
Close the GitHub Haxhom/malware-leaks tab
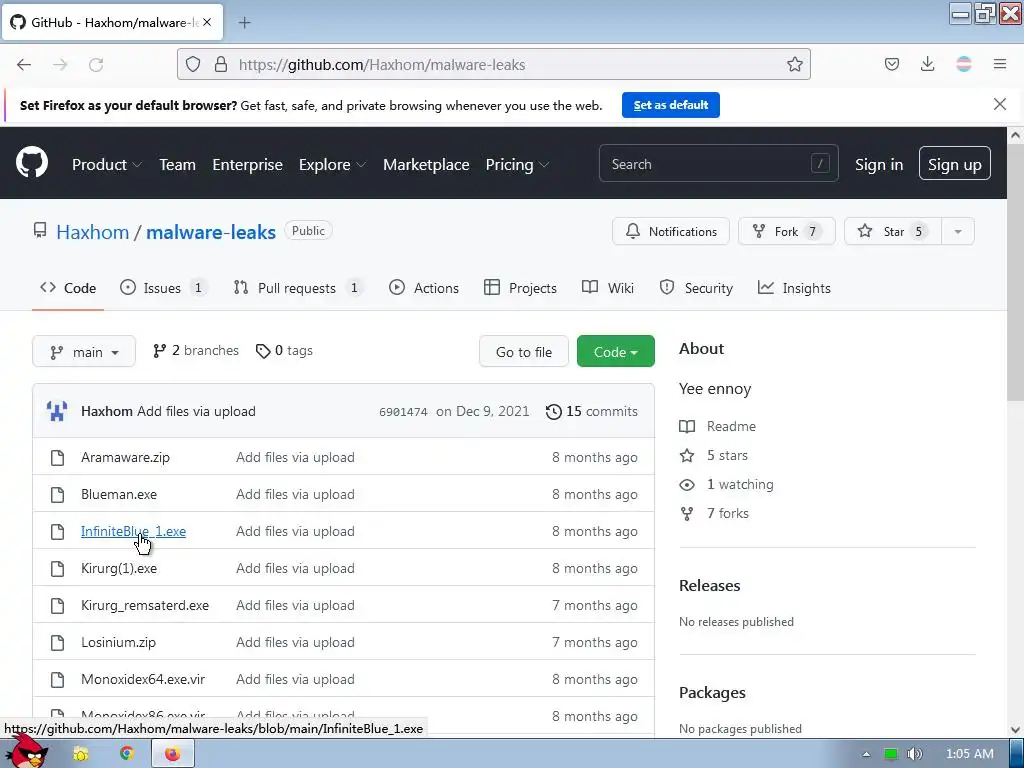point(207,22)
